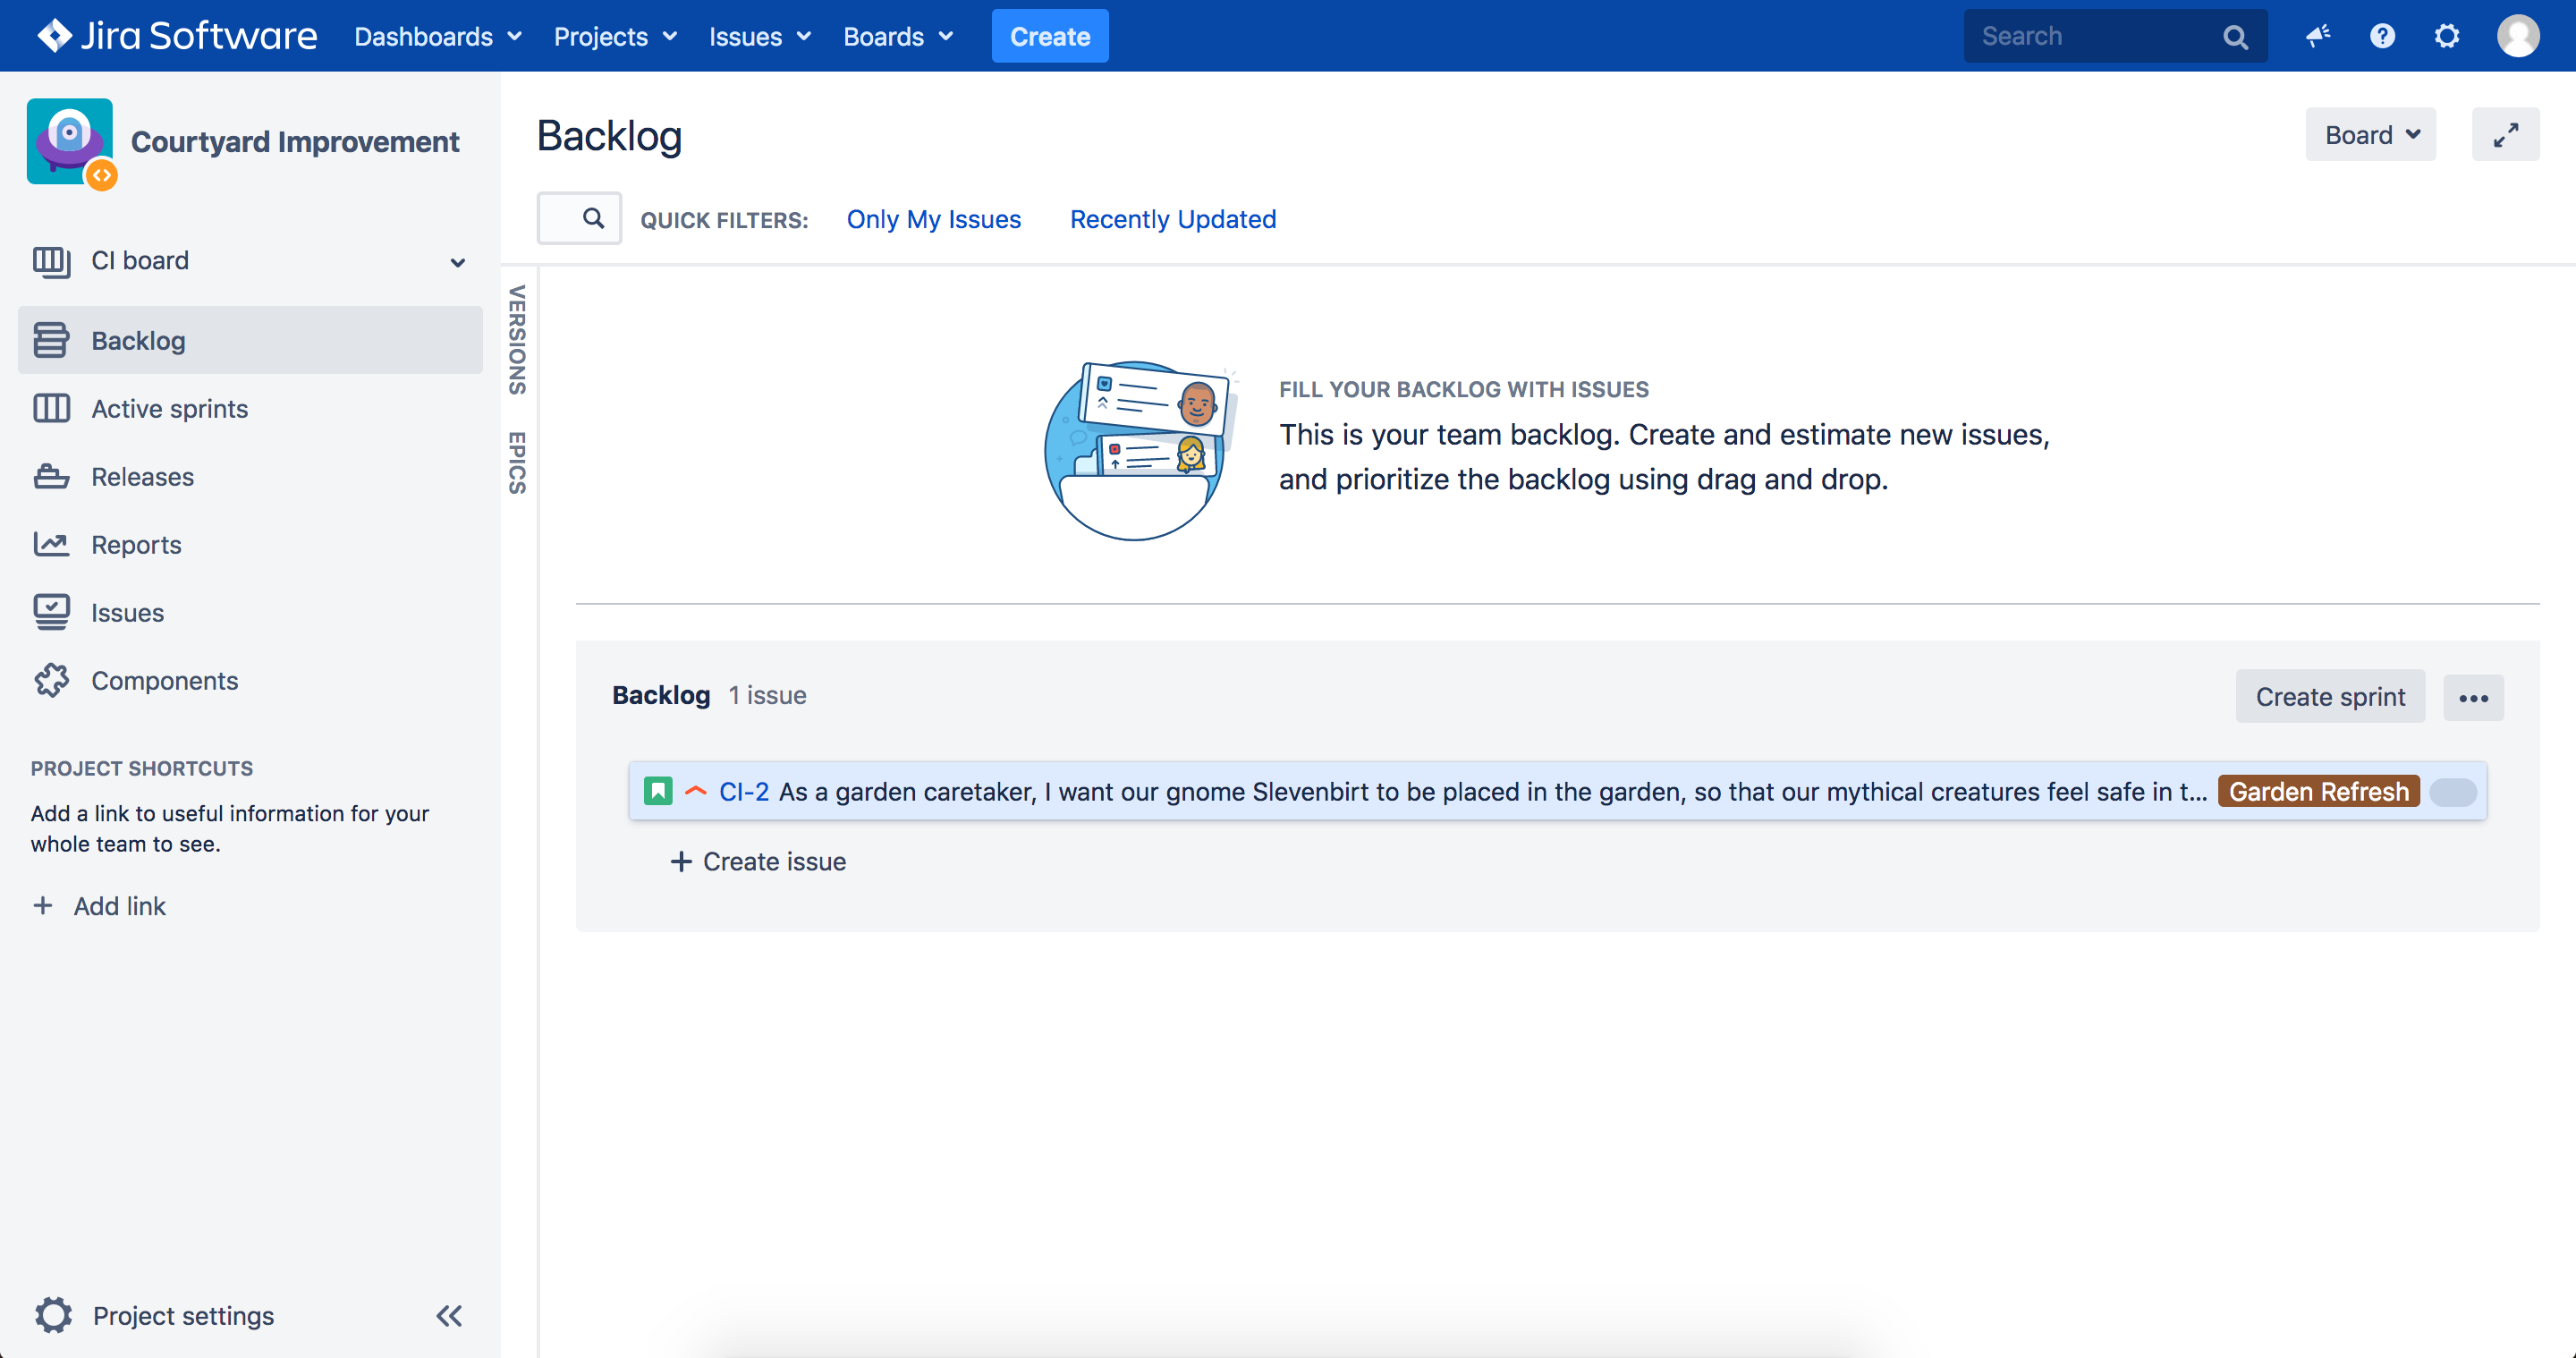
Task: Collapse the sidebar with double chevron
Action: [x=449, y=1316]
